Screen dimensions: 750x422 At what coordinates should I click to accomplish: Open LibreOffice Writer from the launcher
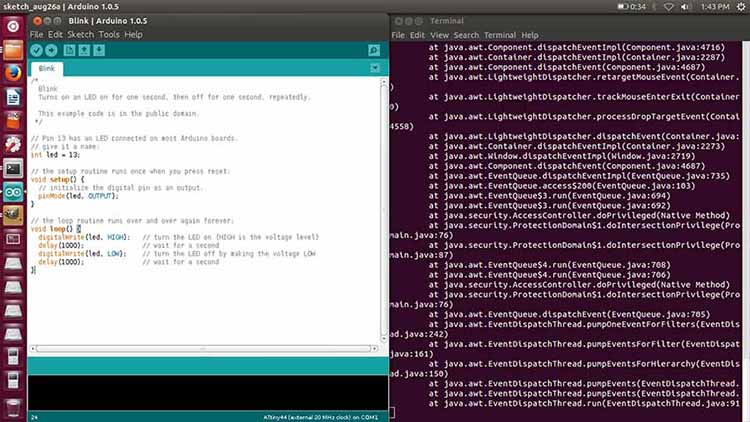(x=13, y=97)
